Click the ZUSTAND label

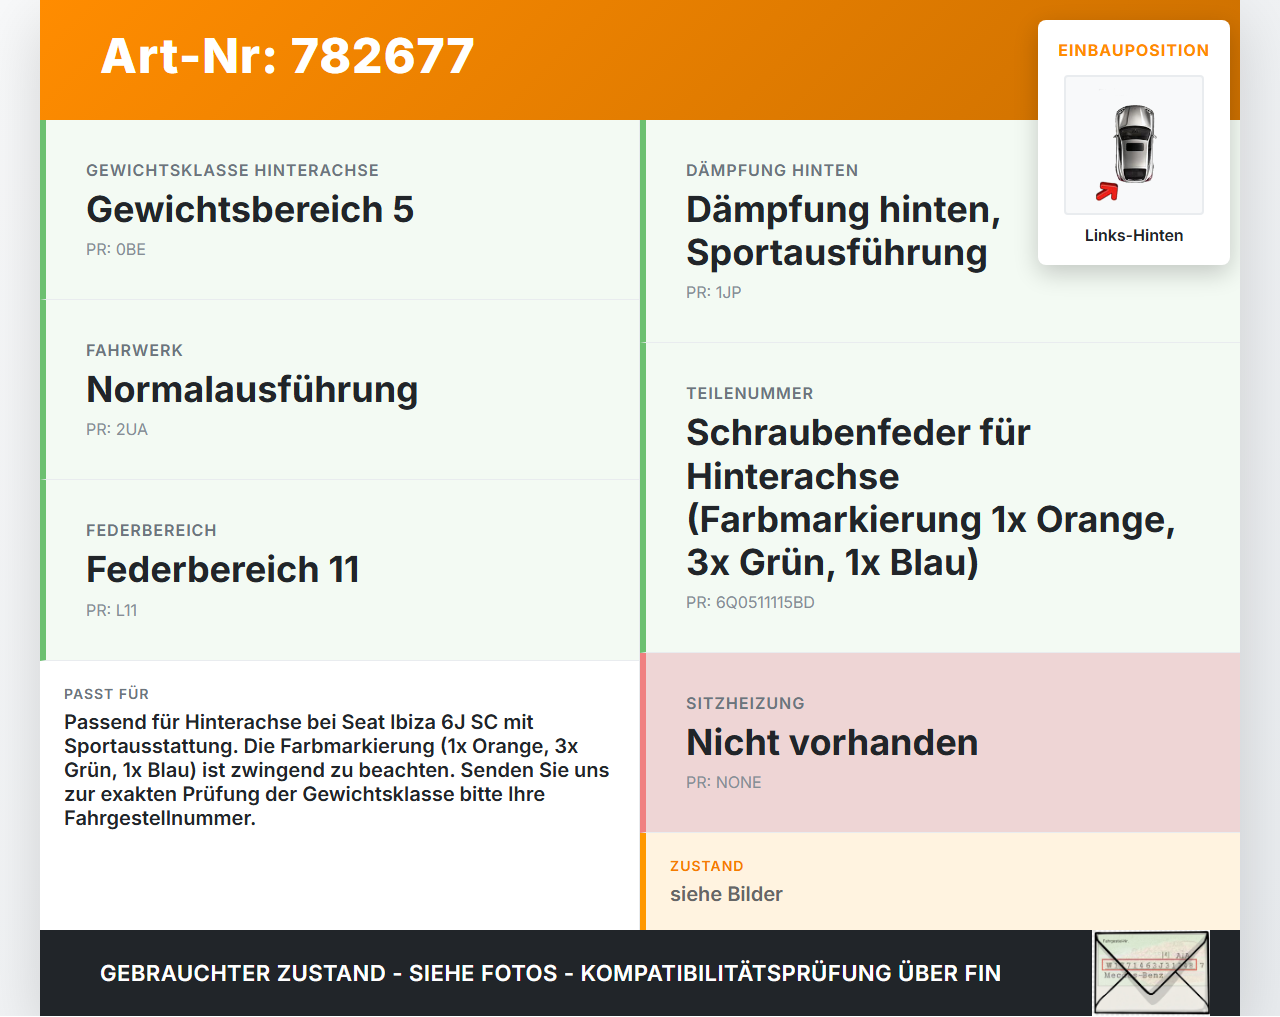(707, 866)
